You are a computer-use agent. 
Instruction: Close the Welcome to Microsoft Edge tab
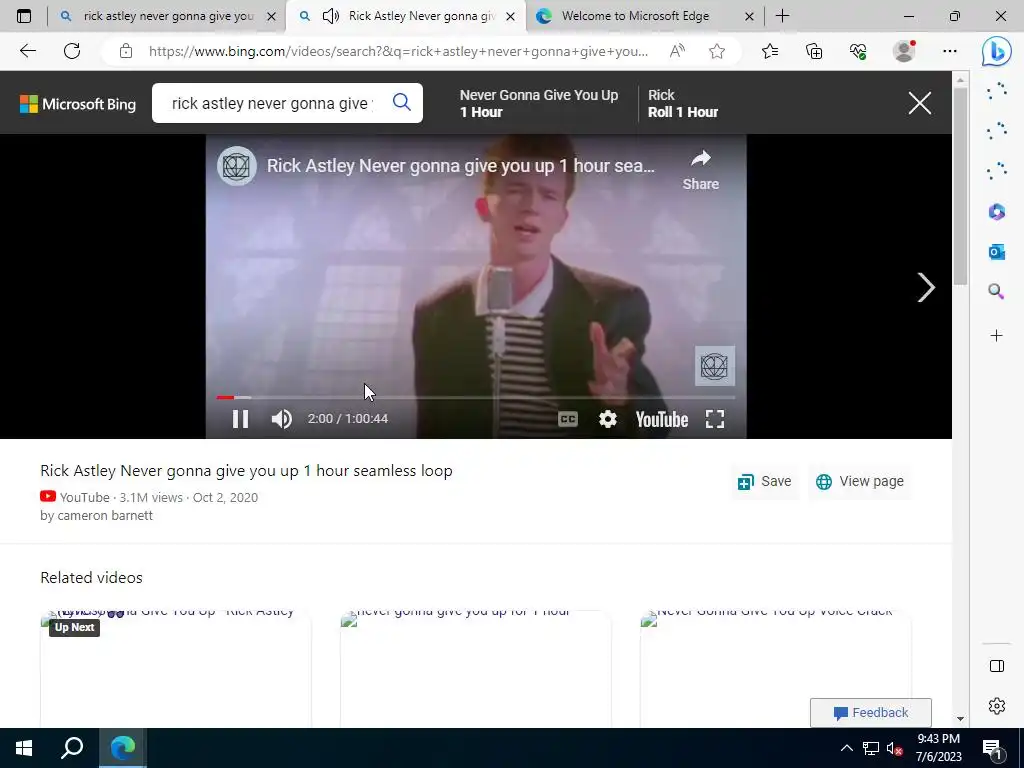coord(750,16)
